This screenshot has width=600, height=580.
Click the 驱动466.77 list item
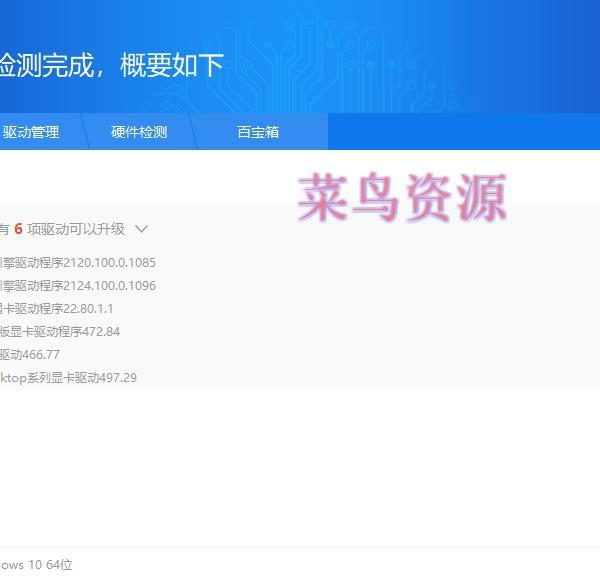(30, 355)
